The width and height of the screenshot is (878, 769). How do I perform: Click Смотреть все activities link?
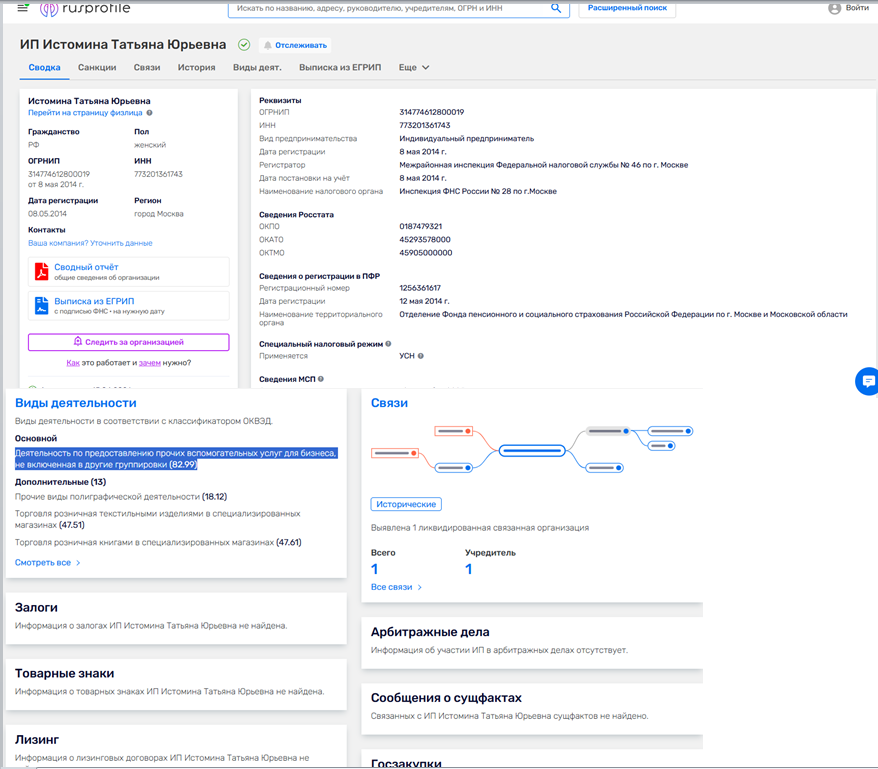point(43,562)
